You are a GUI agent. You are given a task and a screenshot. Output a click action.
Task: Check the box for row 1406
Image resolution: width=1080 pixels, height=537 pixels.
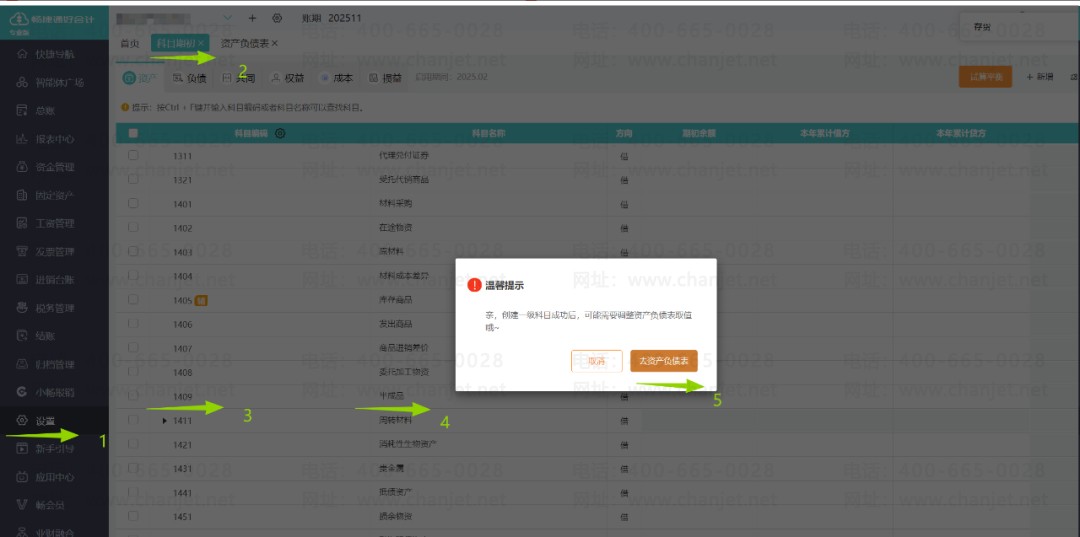click(133, 324)
